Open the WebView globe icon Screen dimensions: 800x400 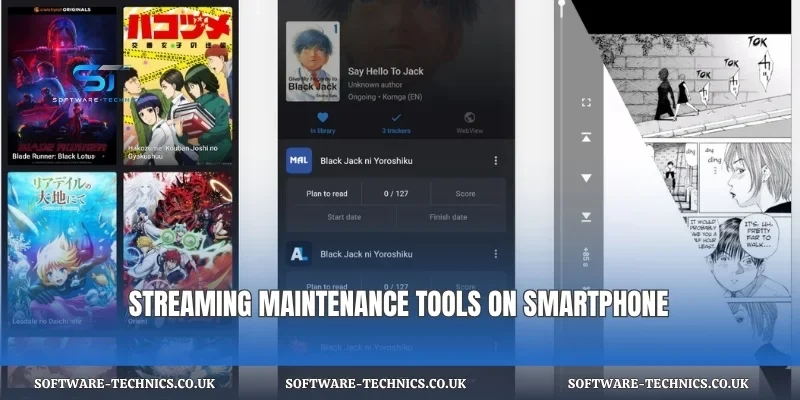point(469,118)
